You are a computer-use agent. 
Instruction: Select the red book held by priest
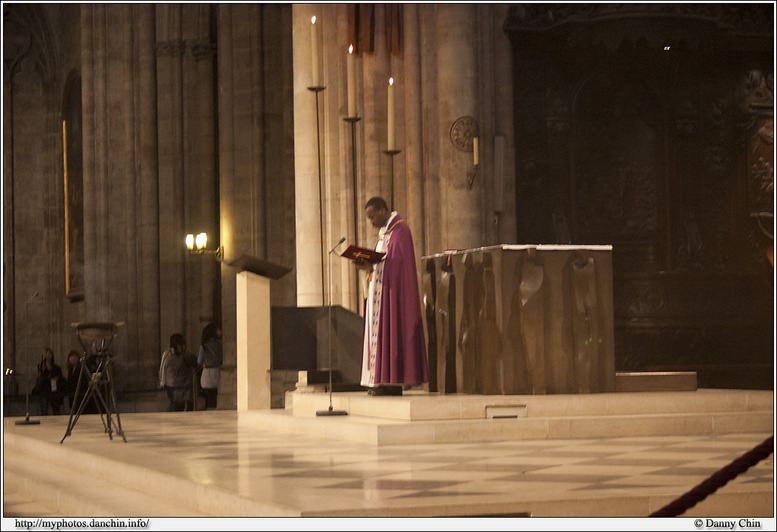pos(362,255)
